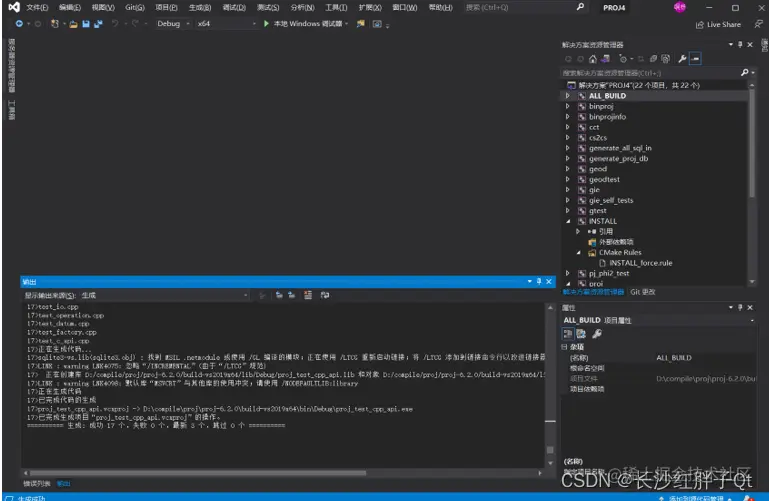769x501 pixels.
Task: Open the output source 生成 dropdown
Action: 164,296
